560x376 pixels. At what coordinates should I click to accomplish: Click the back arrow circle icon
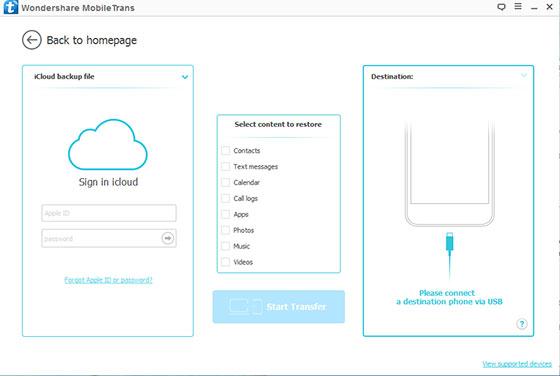(x=32, y=40)
